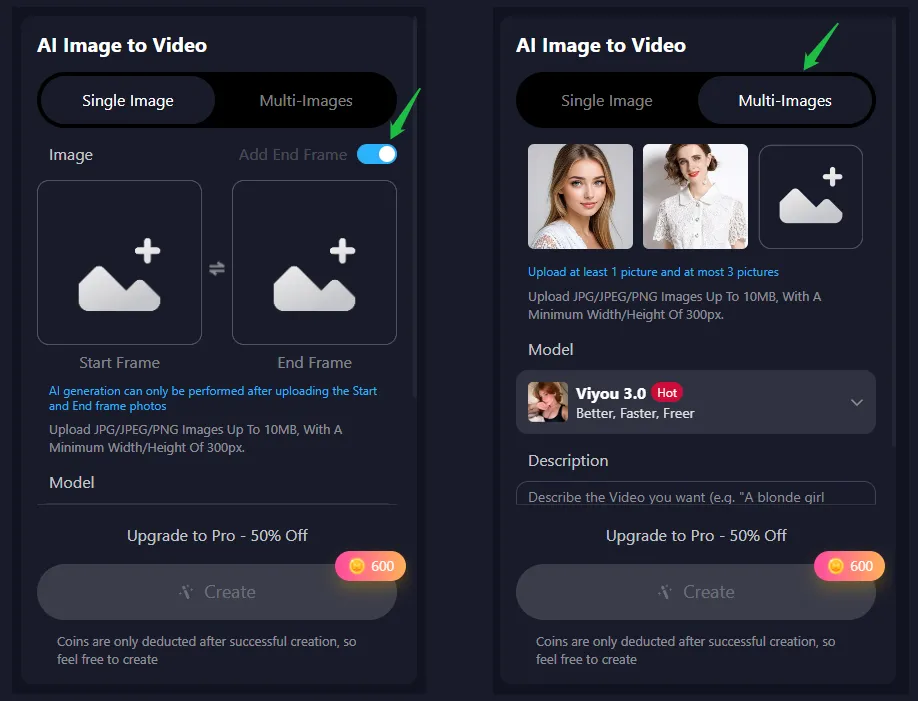918x701 pixels.
Task: Click the add-image placeholder in Multi-Images panel
Action: click(x=810, y=196)
